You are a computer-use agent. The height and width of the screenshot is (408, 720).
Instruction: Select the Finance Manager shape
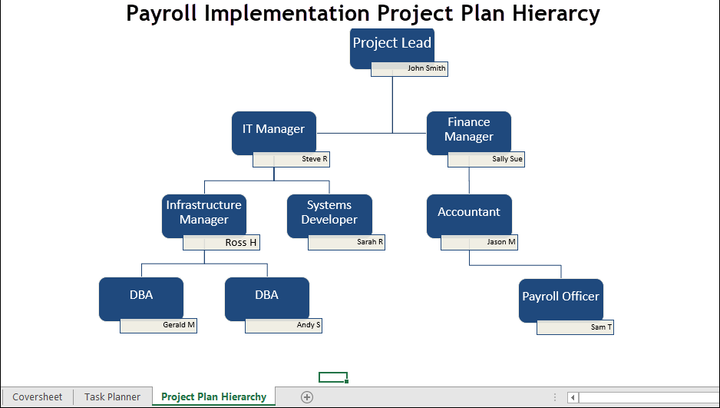[x=468, y=131]
